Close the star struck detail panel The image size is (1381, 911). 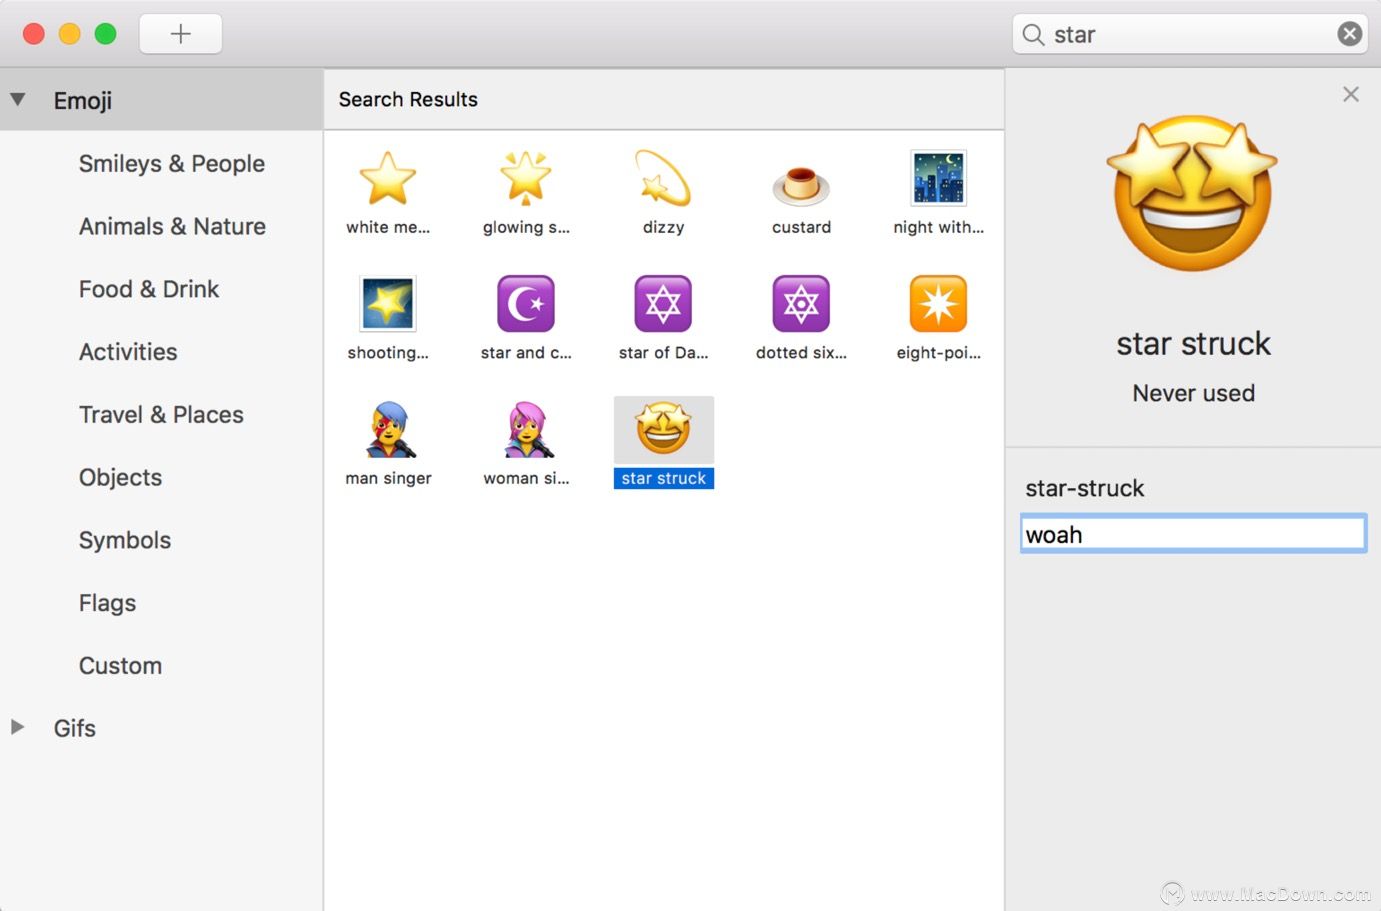point(1351,94)
